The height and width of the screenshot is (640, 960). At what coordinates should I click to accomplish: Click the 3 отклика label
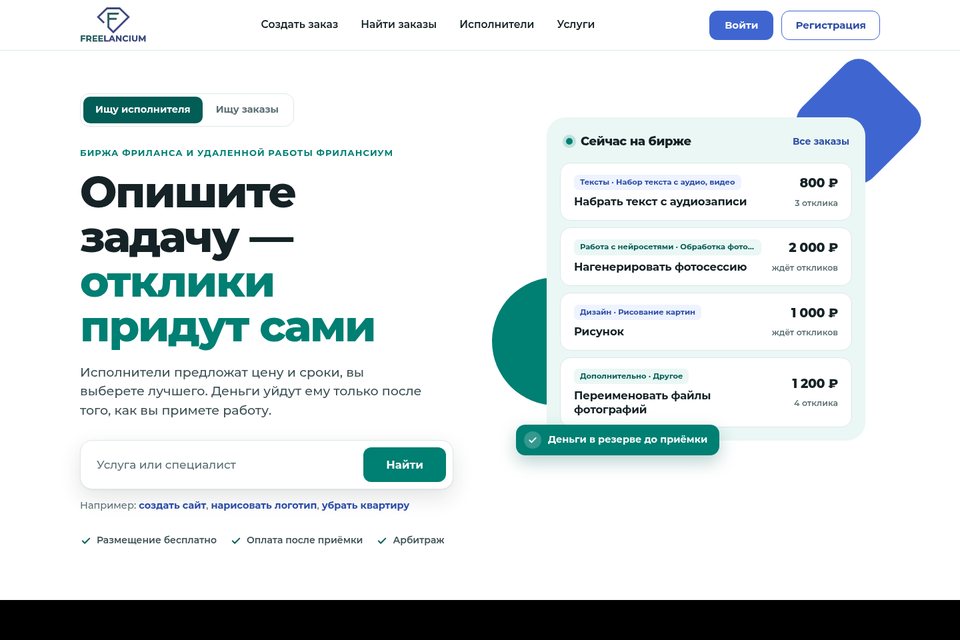point(816,203)
